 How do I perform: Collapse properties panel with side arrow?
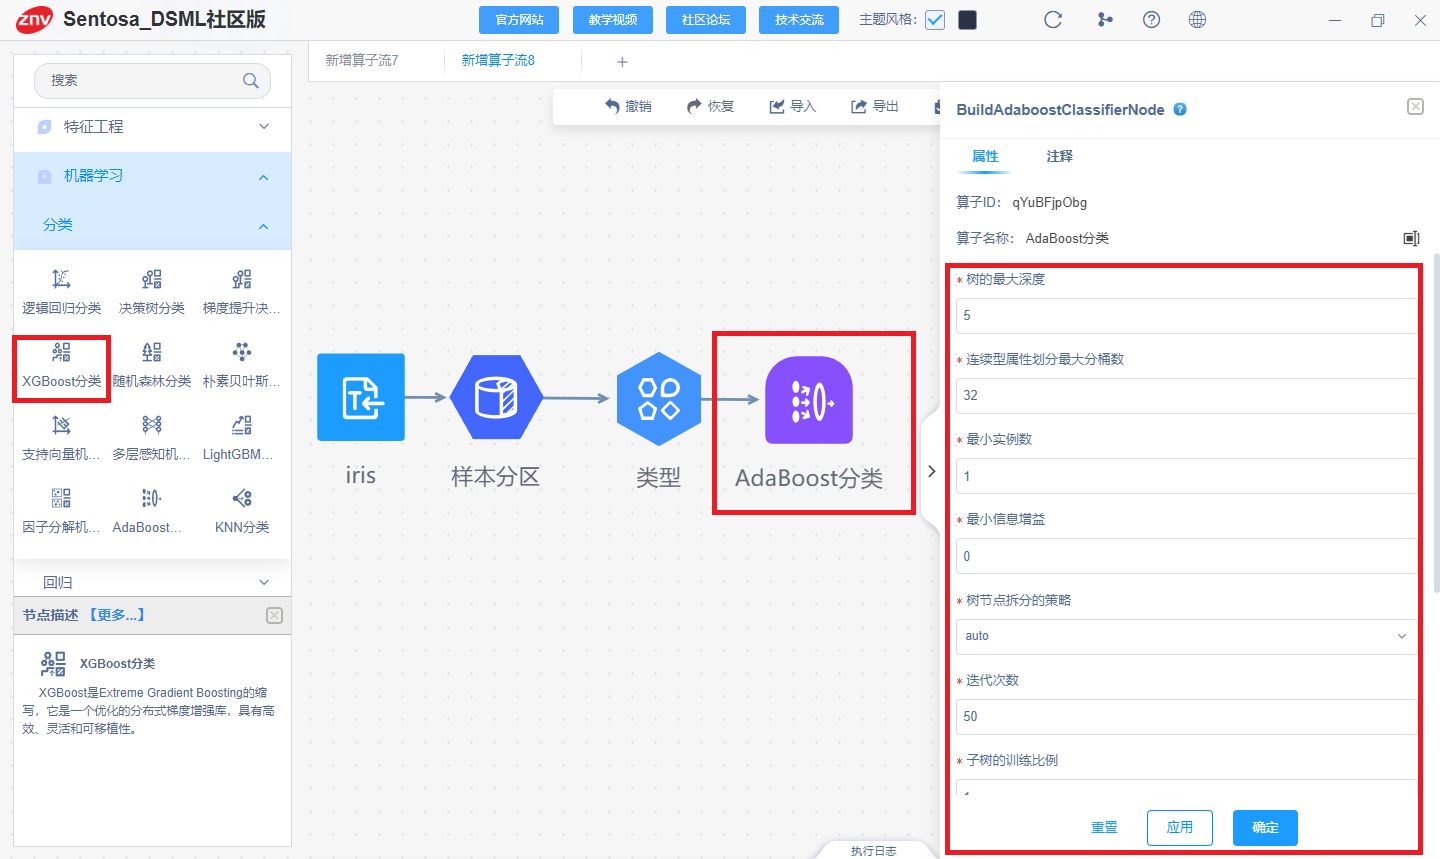click(x=931, y=471)
